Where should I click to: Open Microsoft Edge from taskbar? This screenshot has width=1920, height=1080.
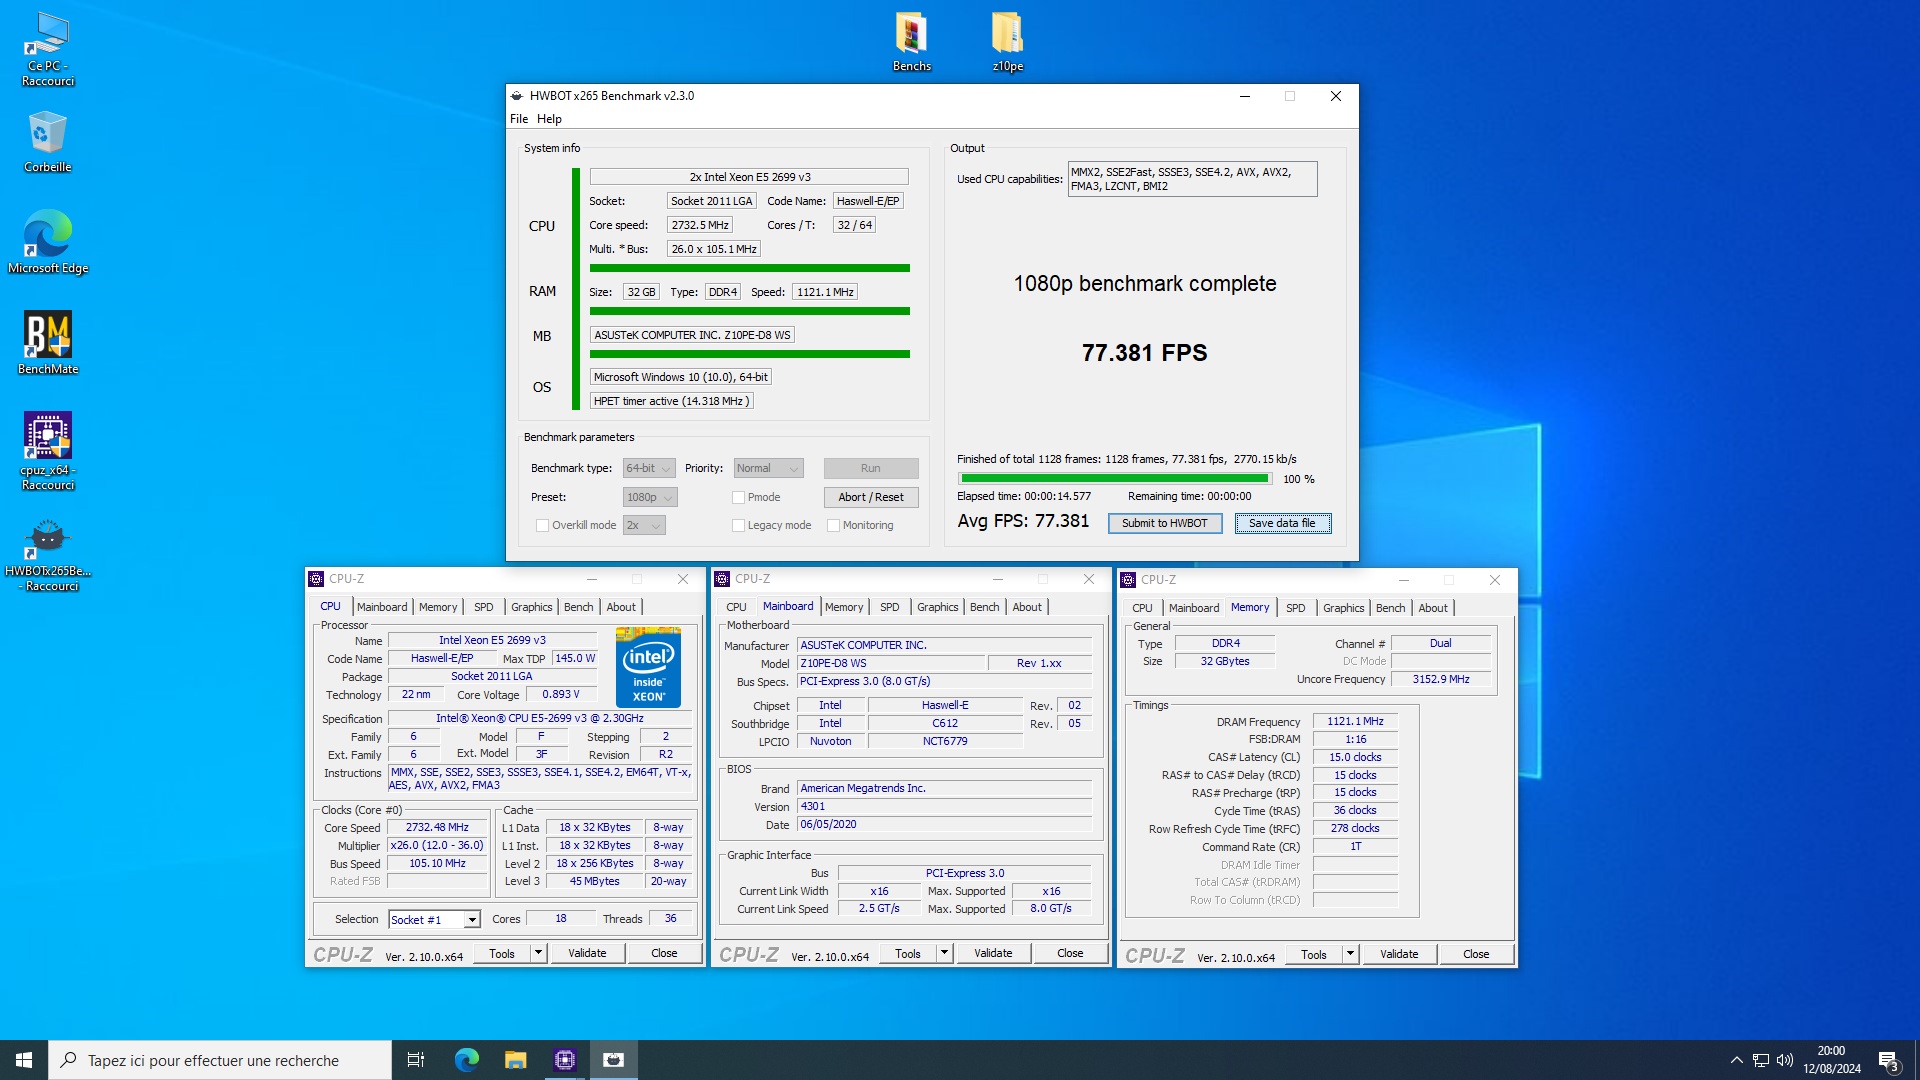tap(466, 1060)
